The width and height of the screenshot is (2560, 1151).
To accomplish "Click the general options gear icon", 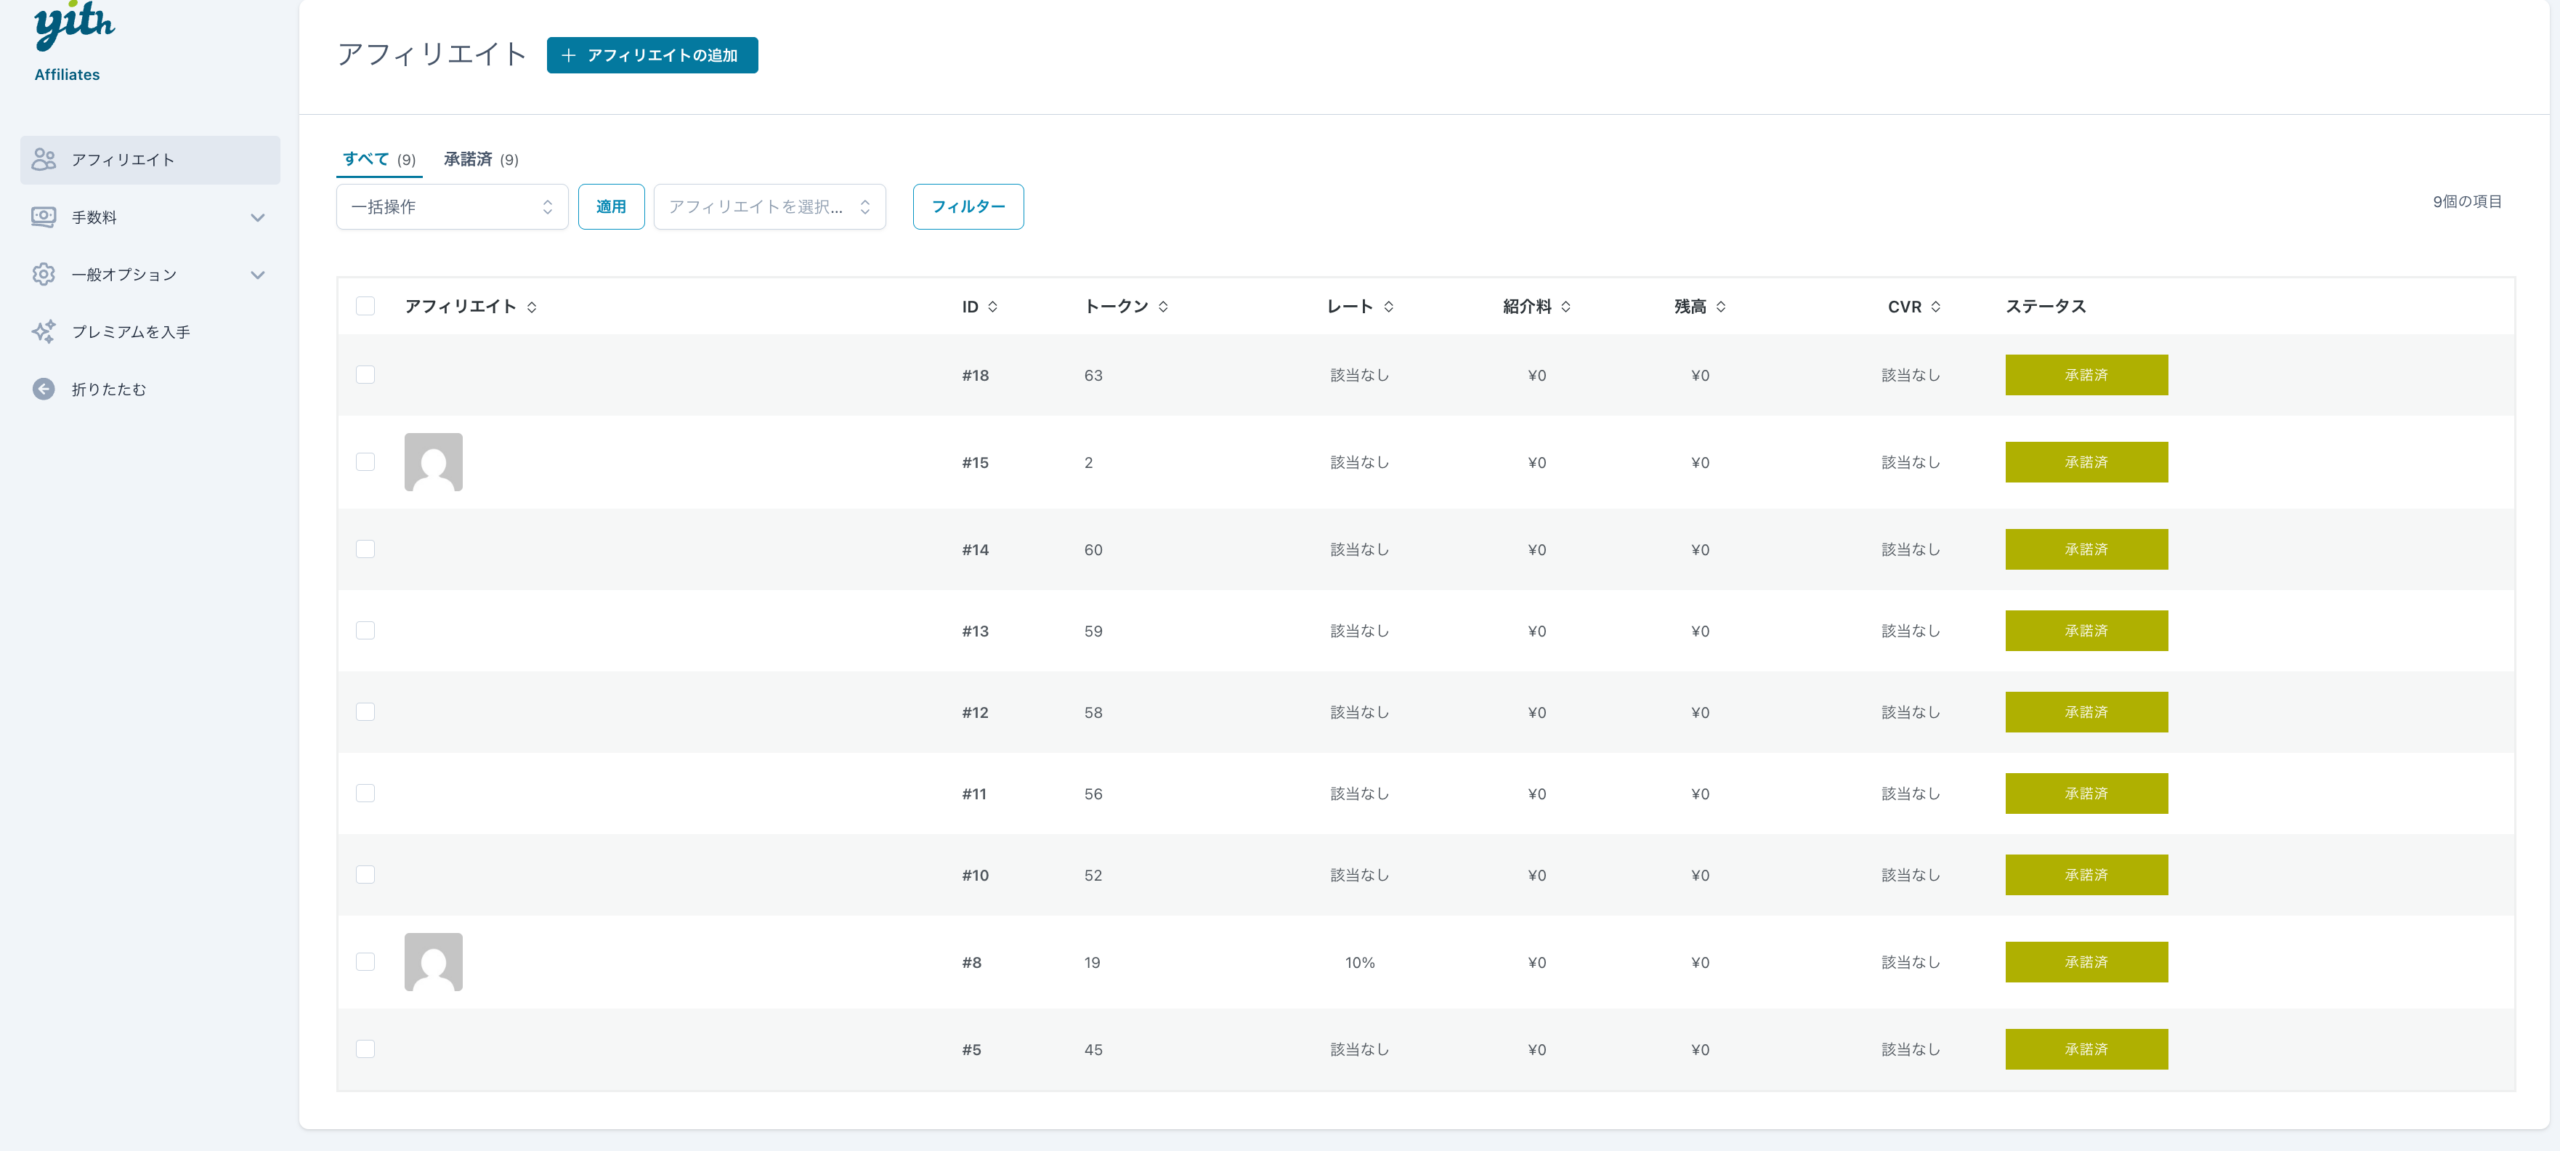I will click(44, 274).
